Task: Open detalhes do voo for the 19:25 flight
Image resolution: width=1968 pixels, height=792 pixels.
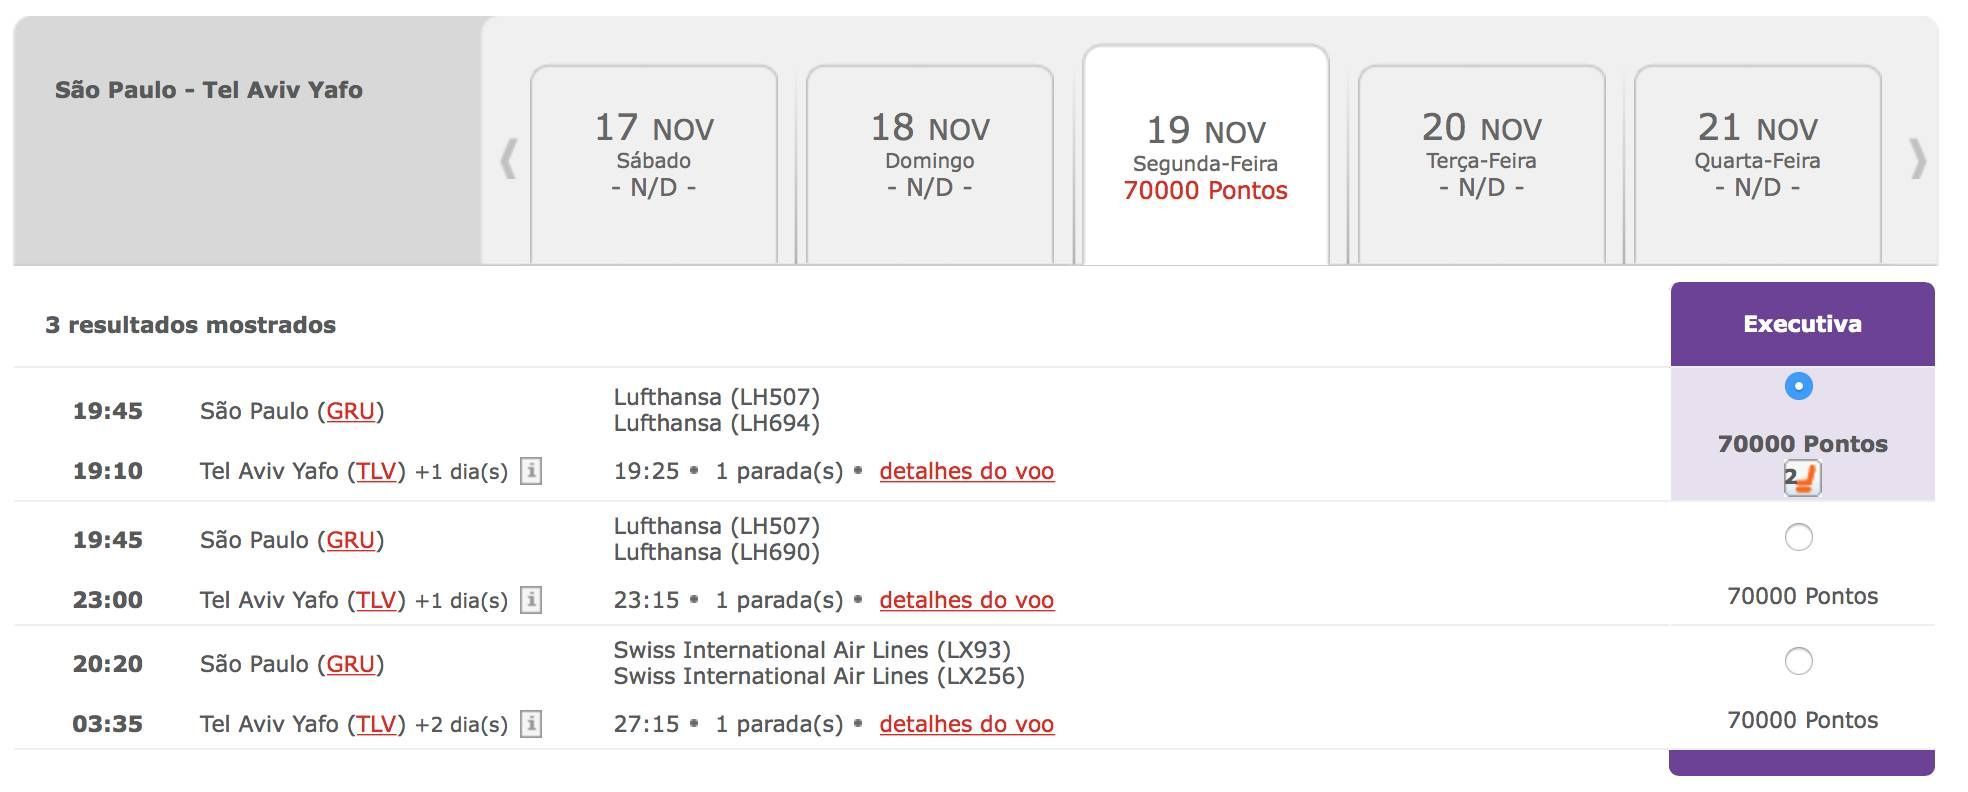Action: click(966, 471)
